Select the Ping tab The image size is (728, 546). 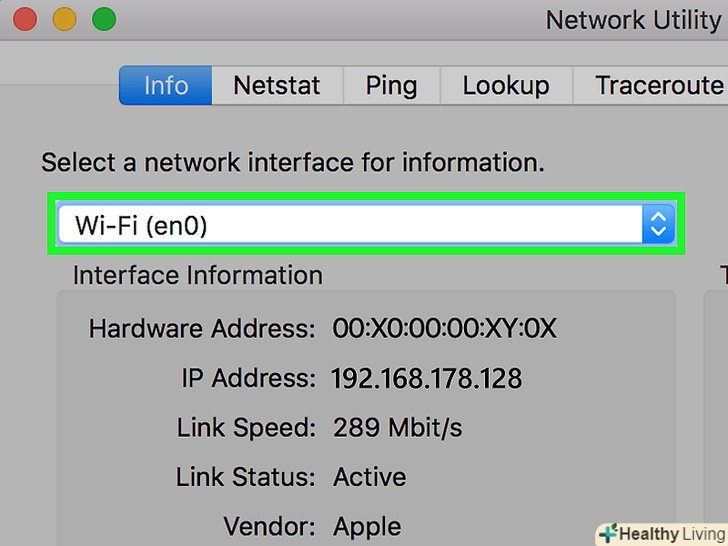coord(391,85)
